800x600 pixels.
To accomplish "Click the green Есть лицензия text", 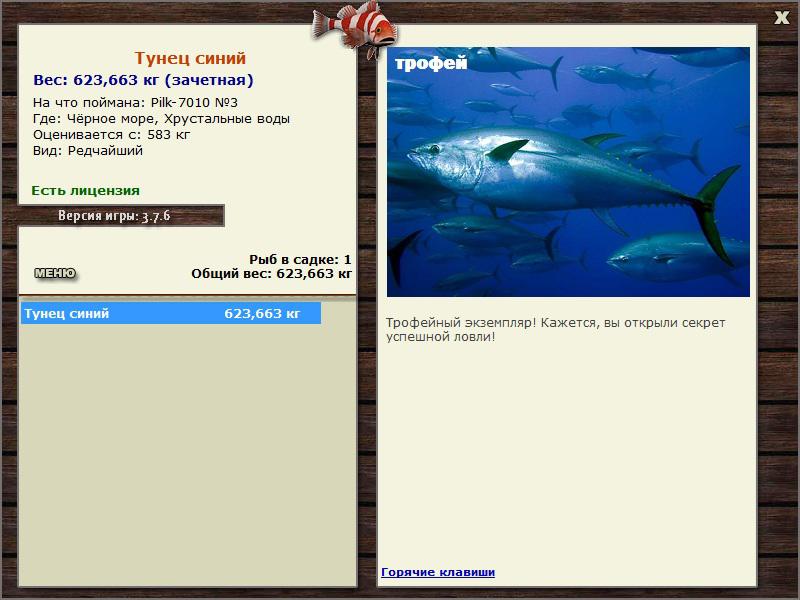I will tap(85, 191).
